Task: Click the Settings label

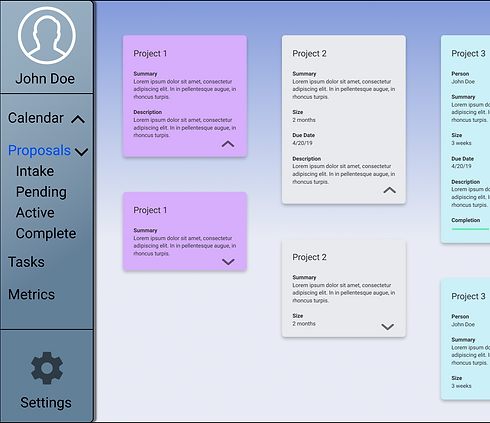Action: pyautogui.click(x=46, y=403)
